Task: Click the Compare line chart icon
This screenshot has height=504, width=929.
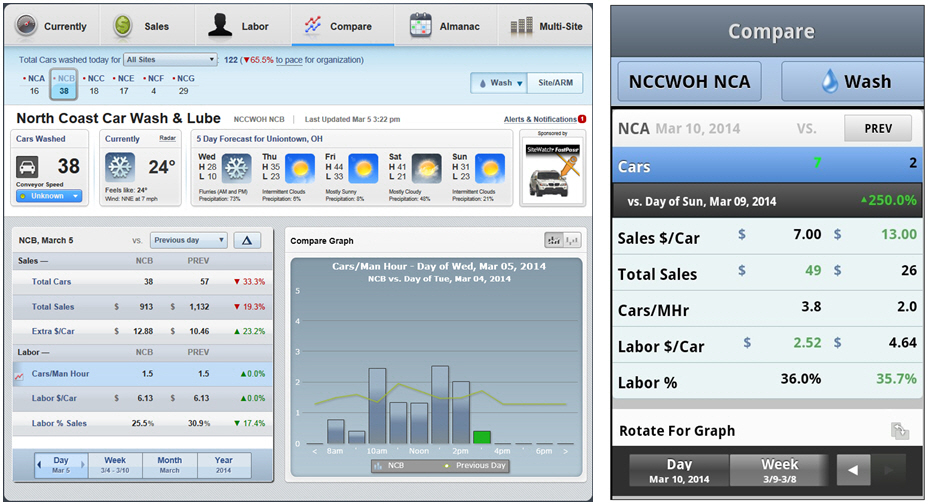Action: tap(313, 25)
